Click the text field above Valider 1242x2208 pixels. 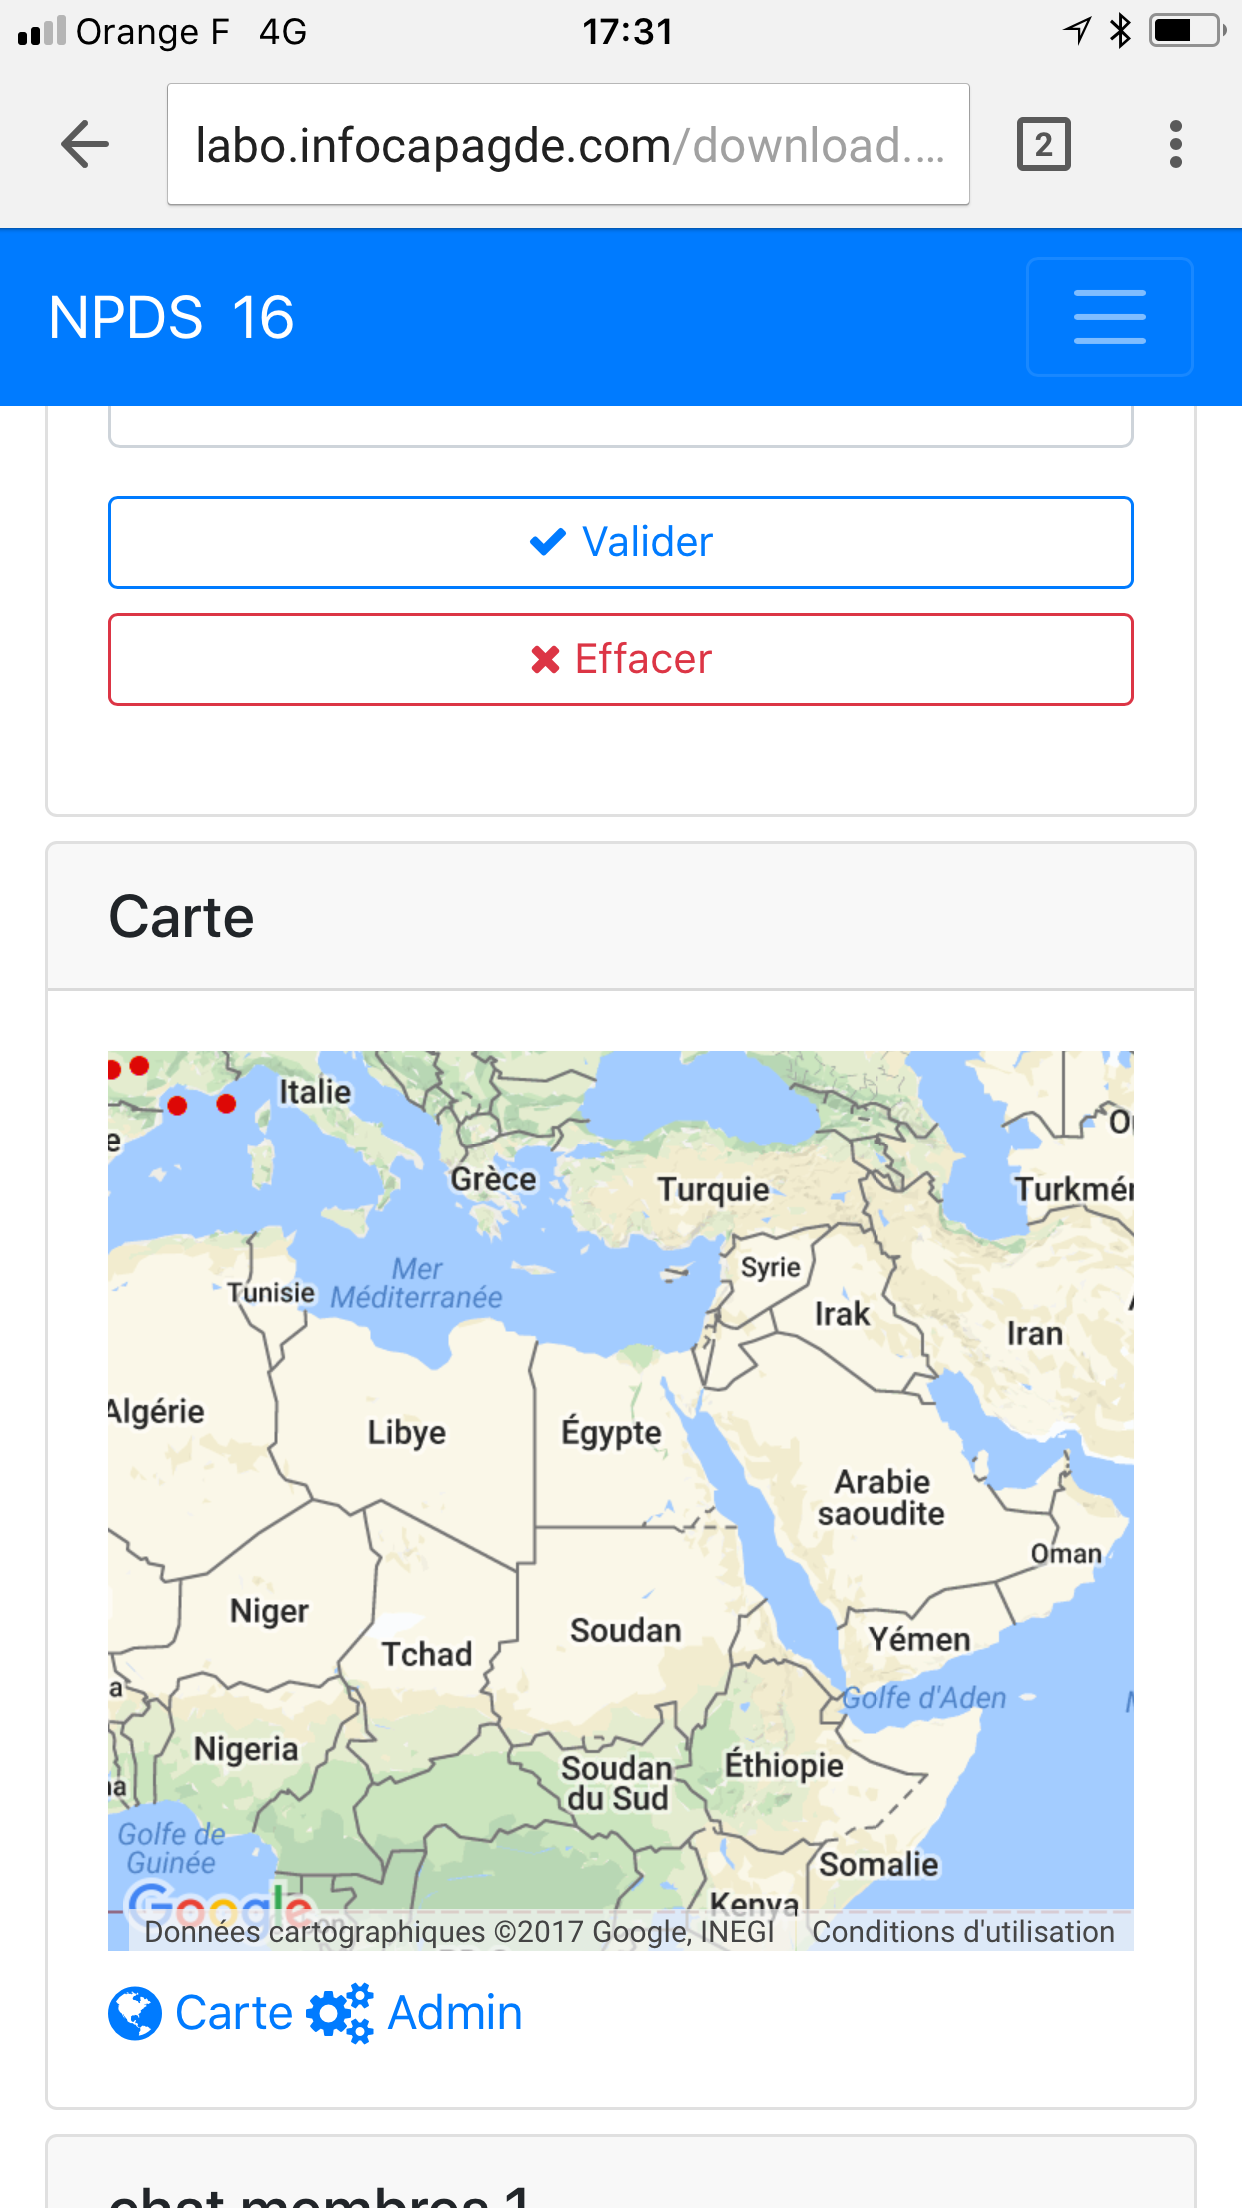621,425
